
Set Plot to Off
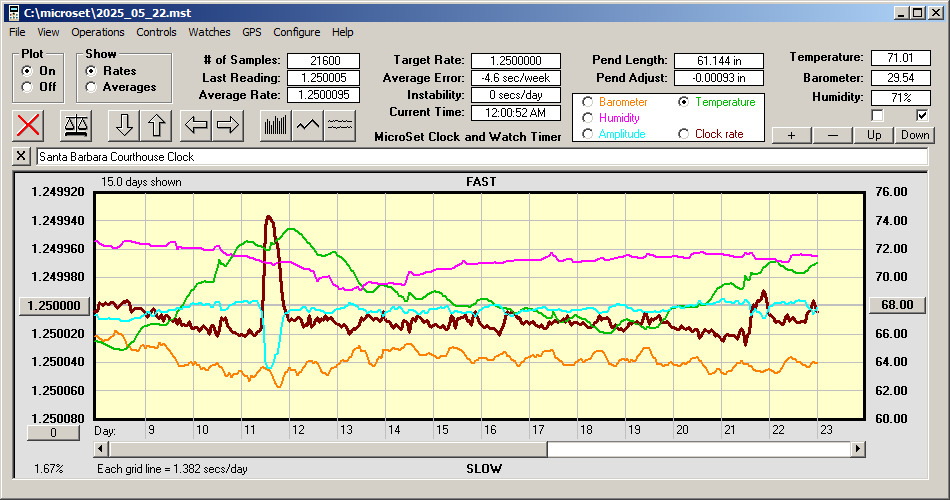[27, 87]
